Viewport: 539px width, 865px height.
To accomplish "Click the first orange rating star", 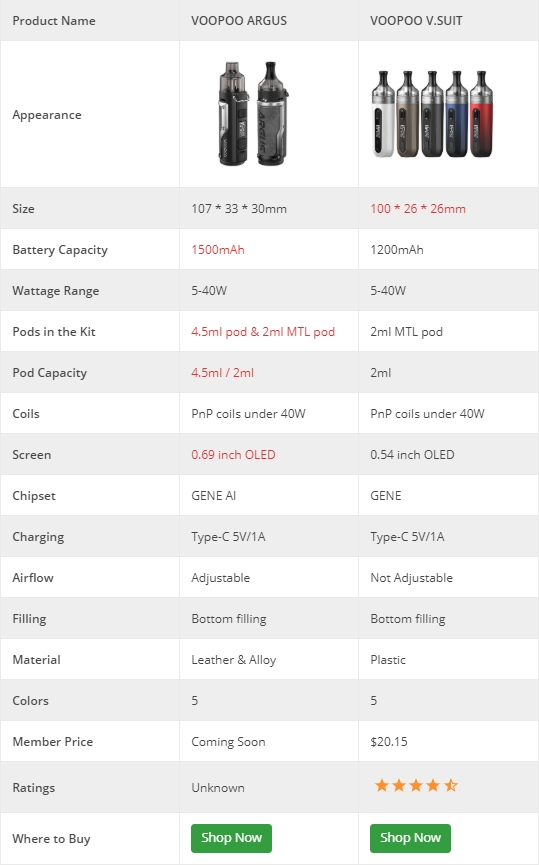I will [x=381, y=785].
